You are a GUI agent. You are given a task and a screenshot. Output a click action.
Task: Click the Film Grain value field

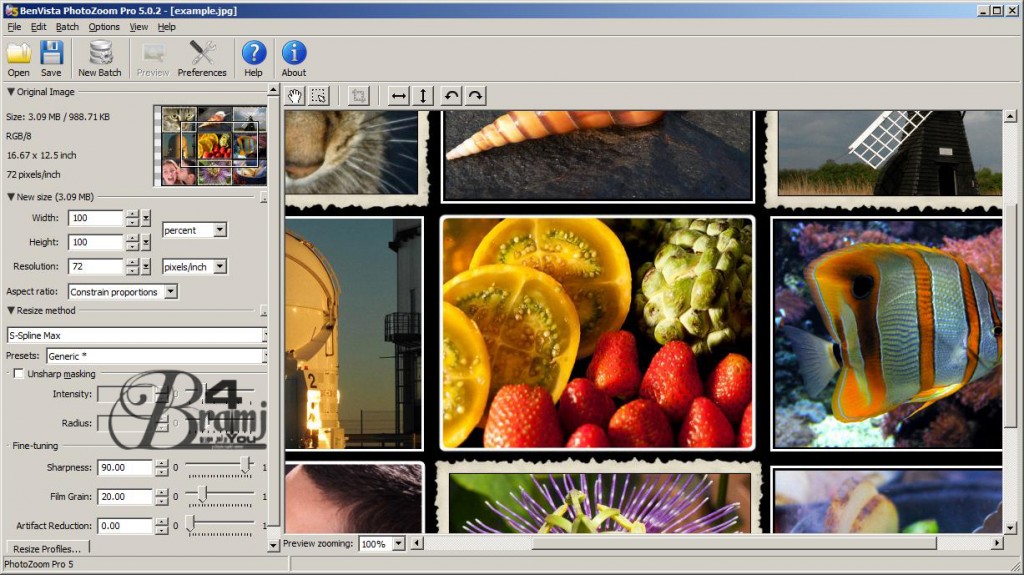click(x=124, y=497)
